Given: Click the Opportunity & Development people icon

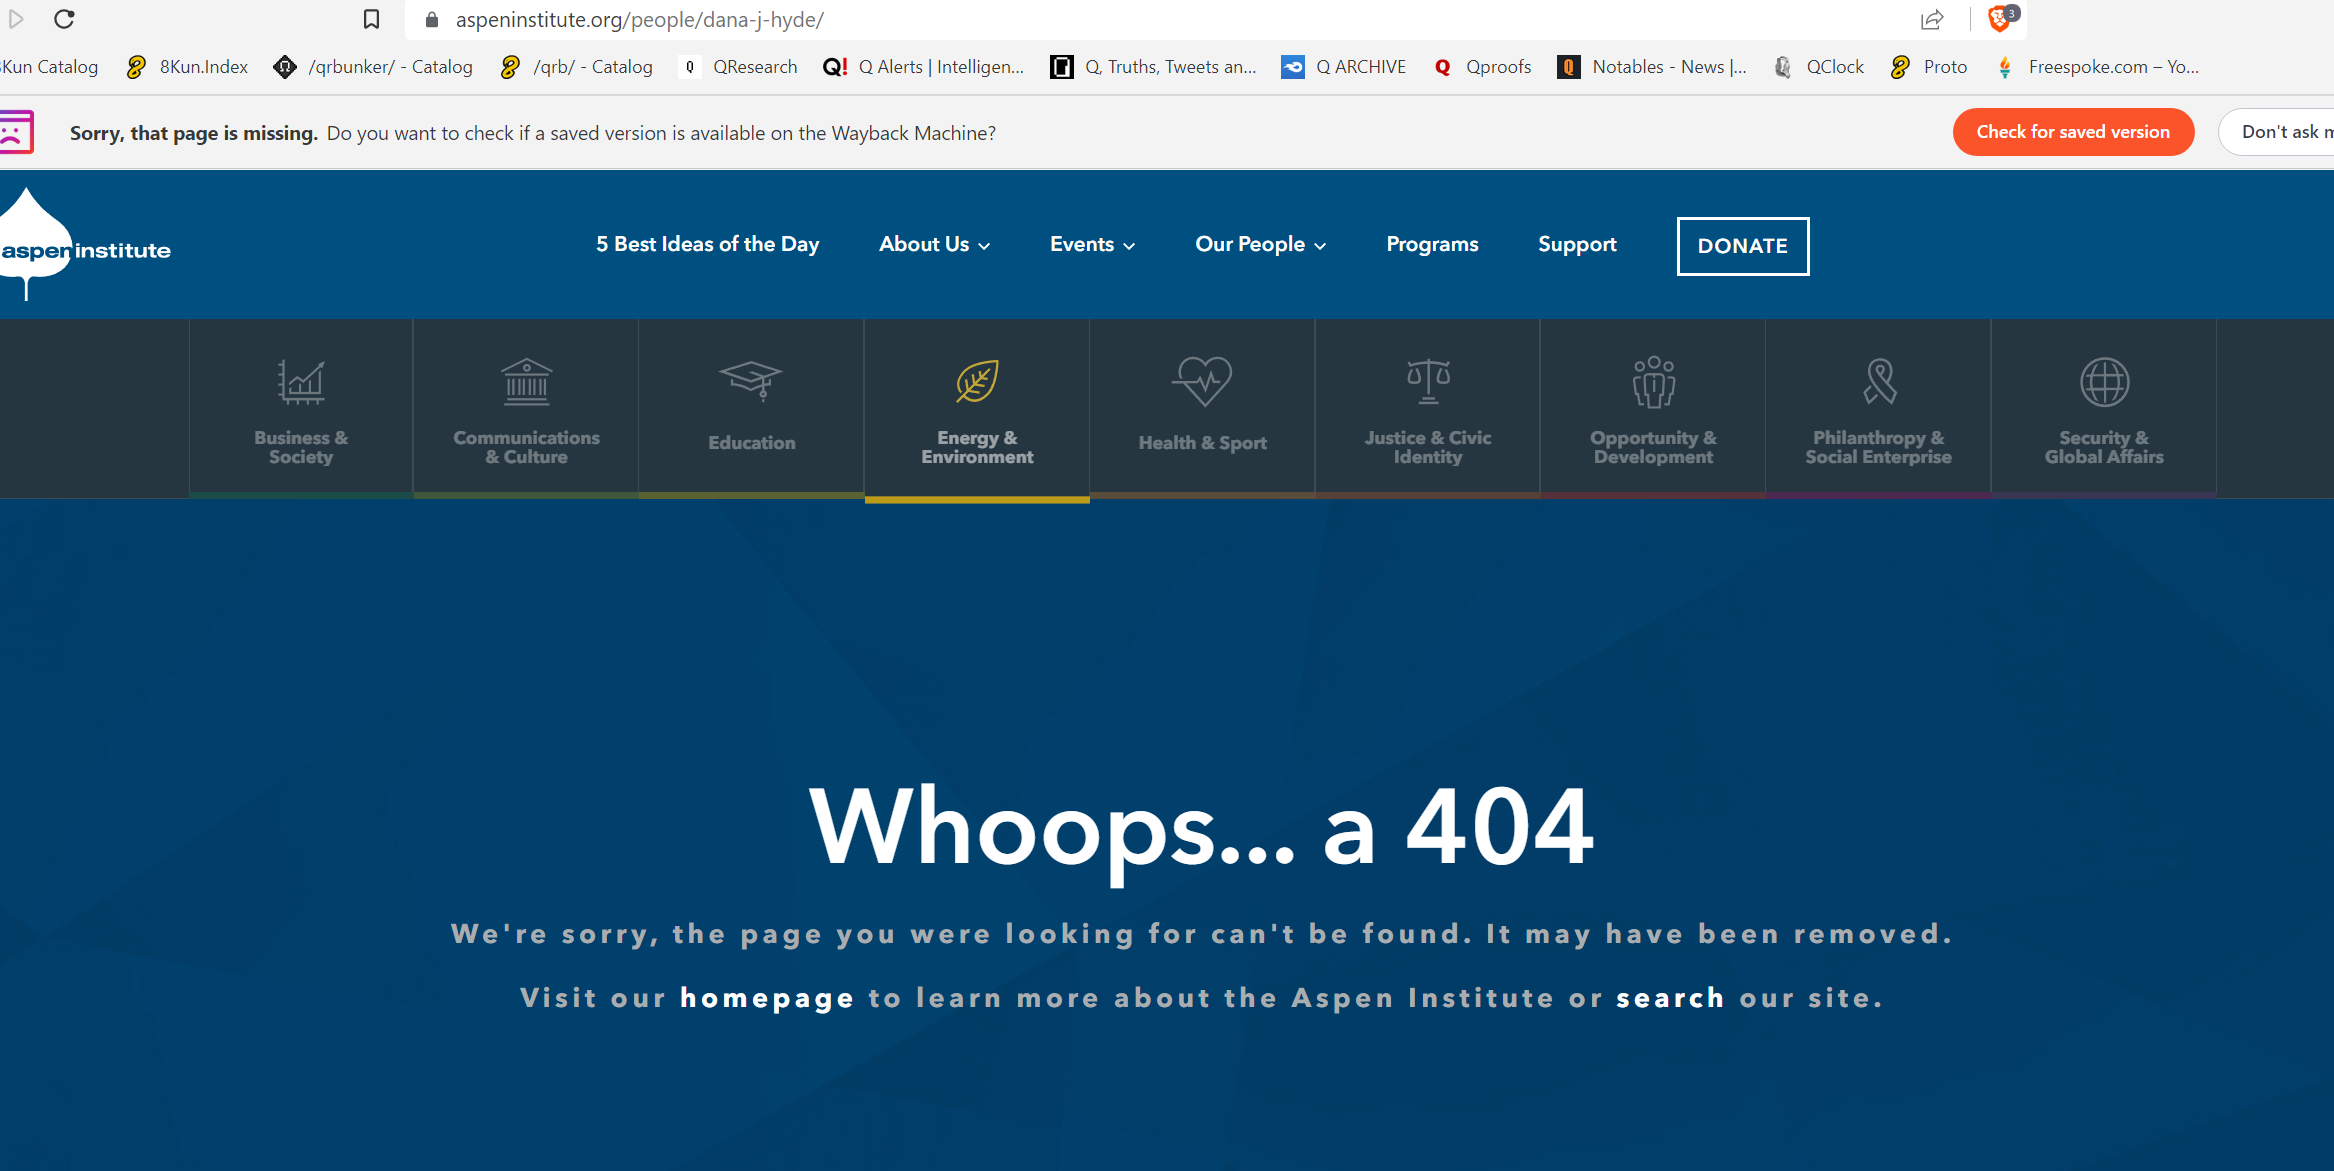Looking at the screenshot, I should 1654,382.
